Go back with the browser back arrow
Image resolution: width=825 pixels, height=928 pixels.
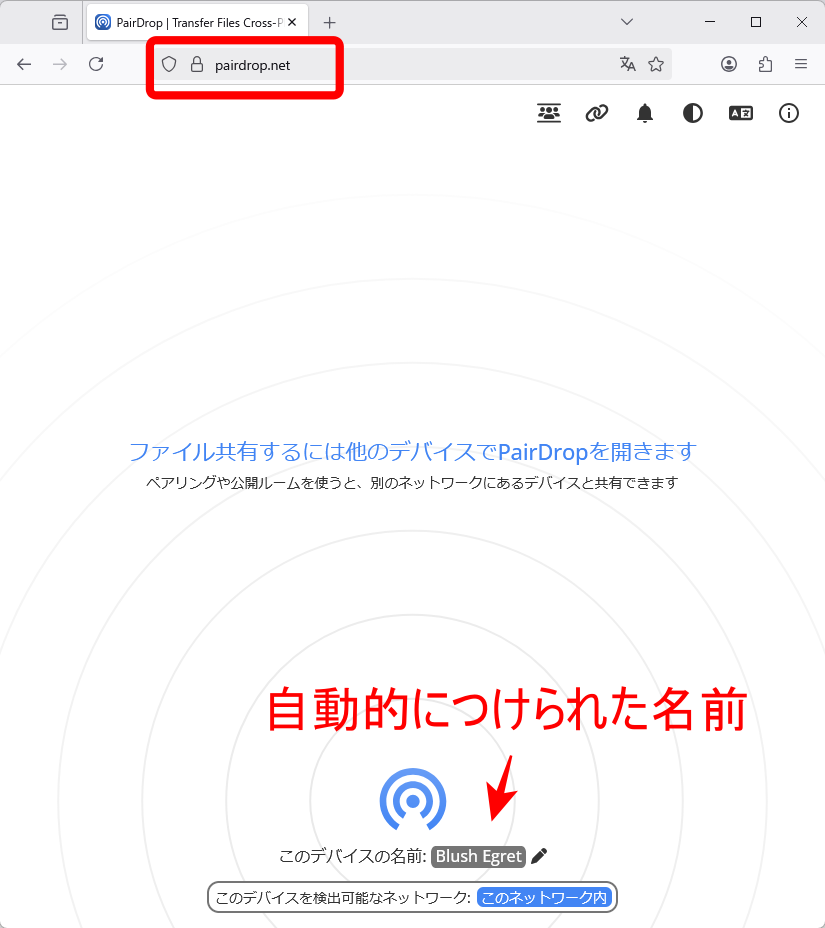point(24,64)
